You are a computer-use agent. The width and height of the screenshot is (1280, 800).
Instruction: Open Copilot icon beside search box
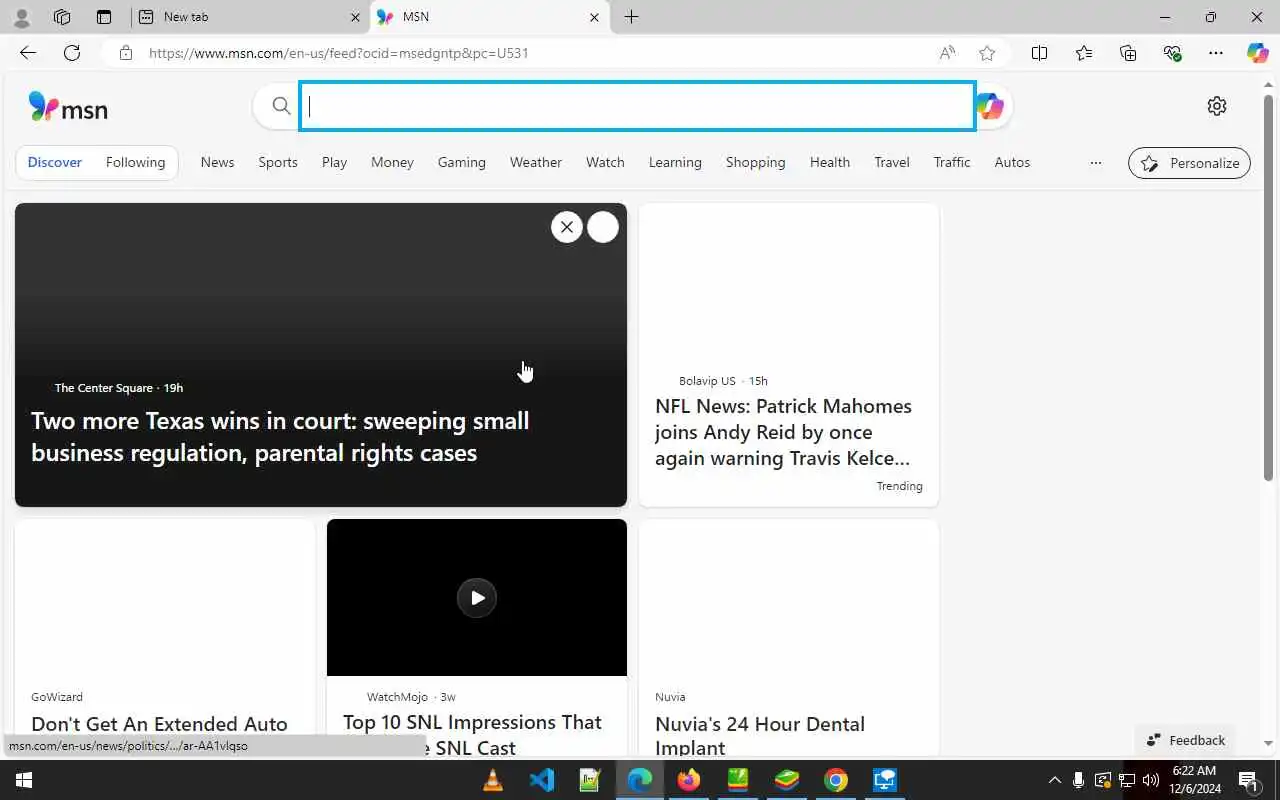990,106
